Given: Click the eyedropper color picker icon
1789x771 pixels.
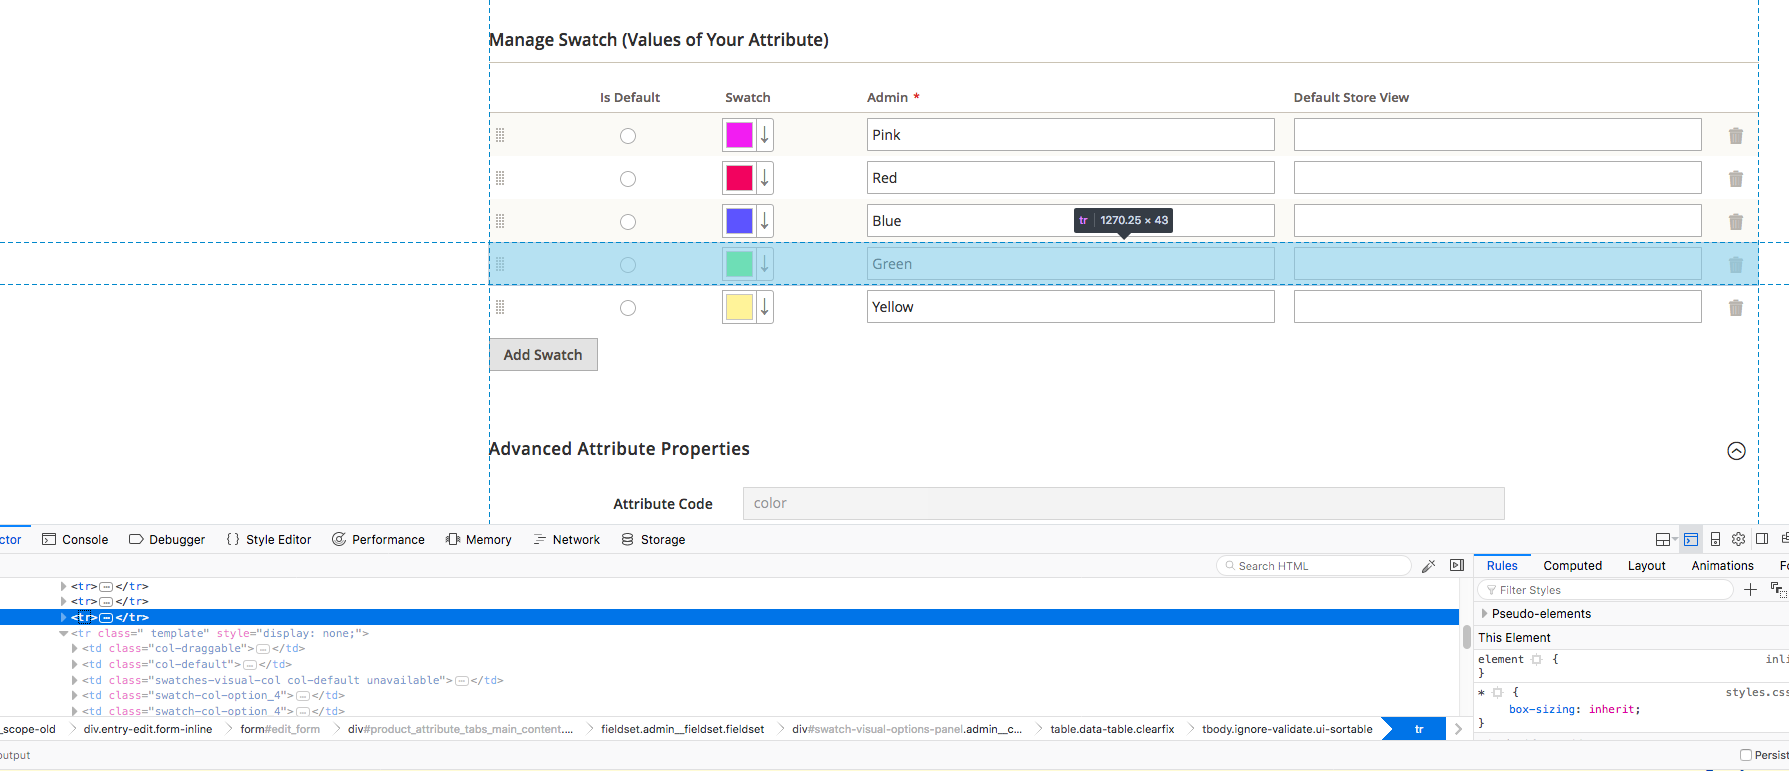Looking at the screenshot, I should point(1429,566).
